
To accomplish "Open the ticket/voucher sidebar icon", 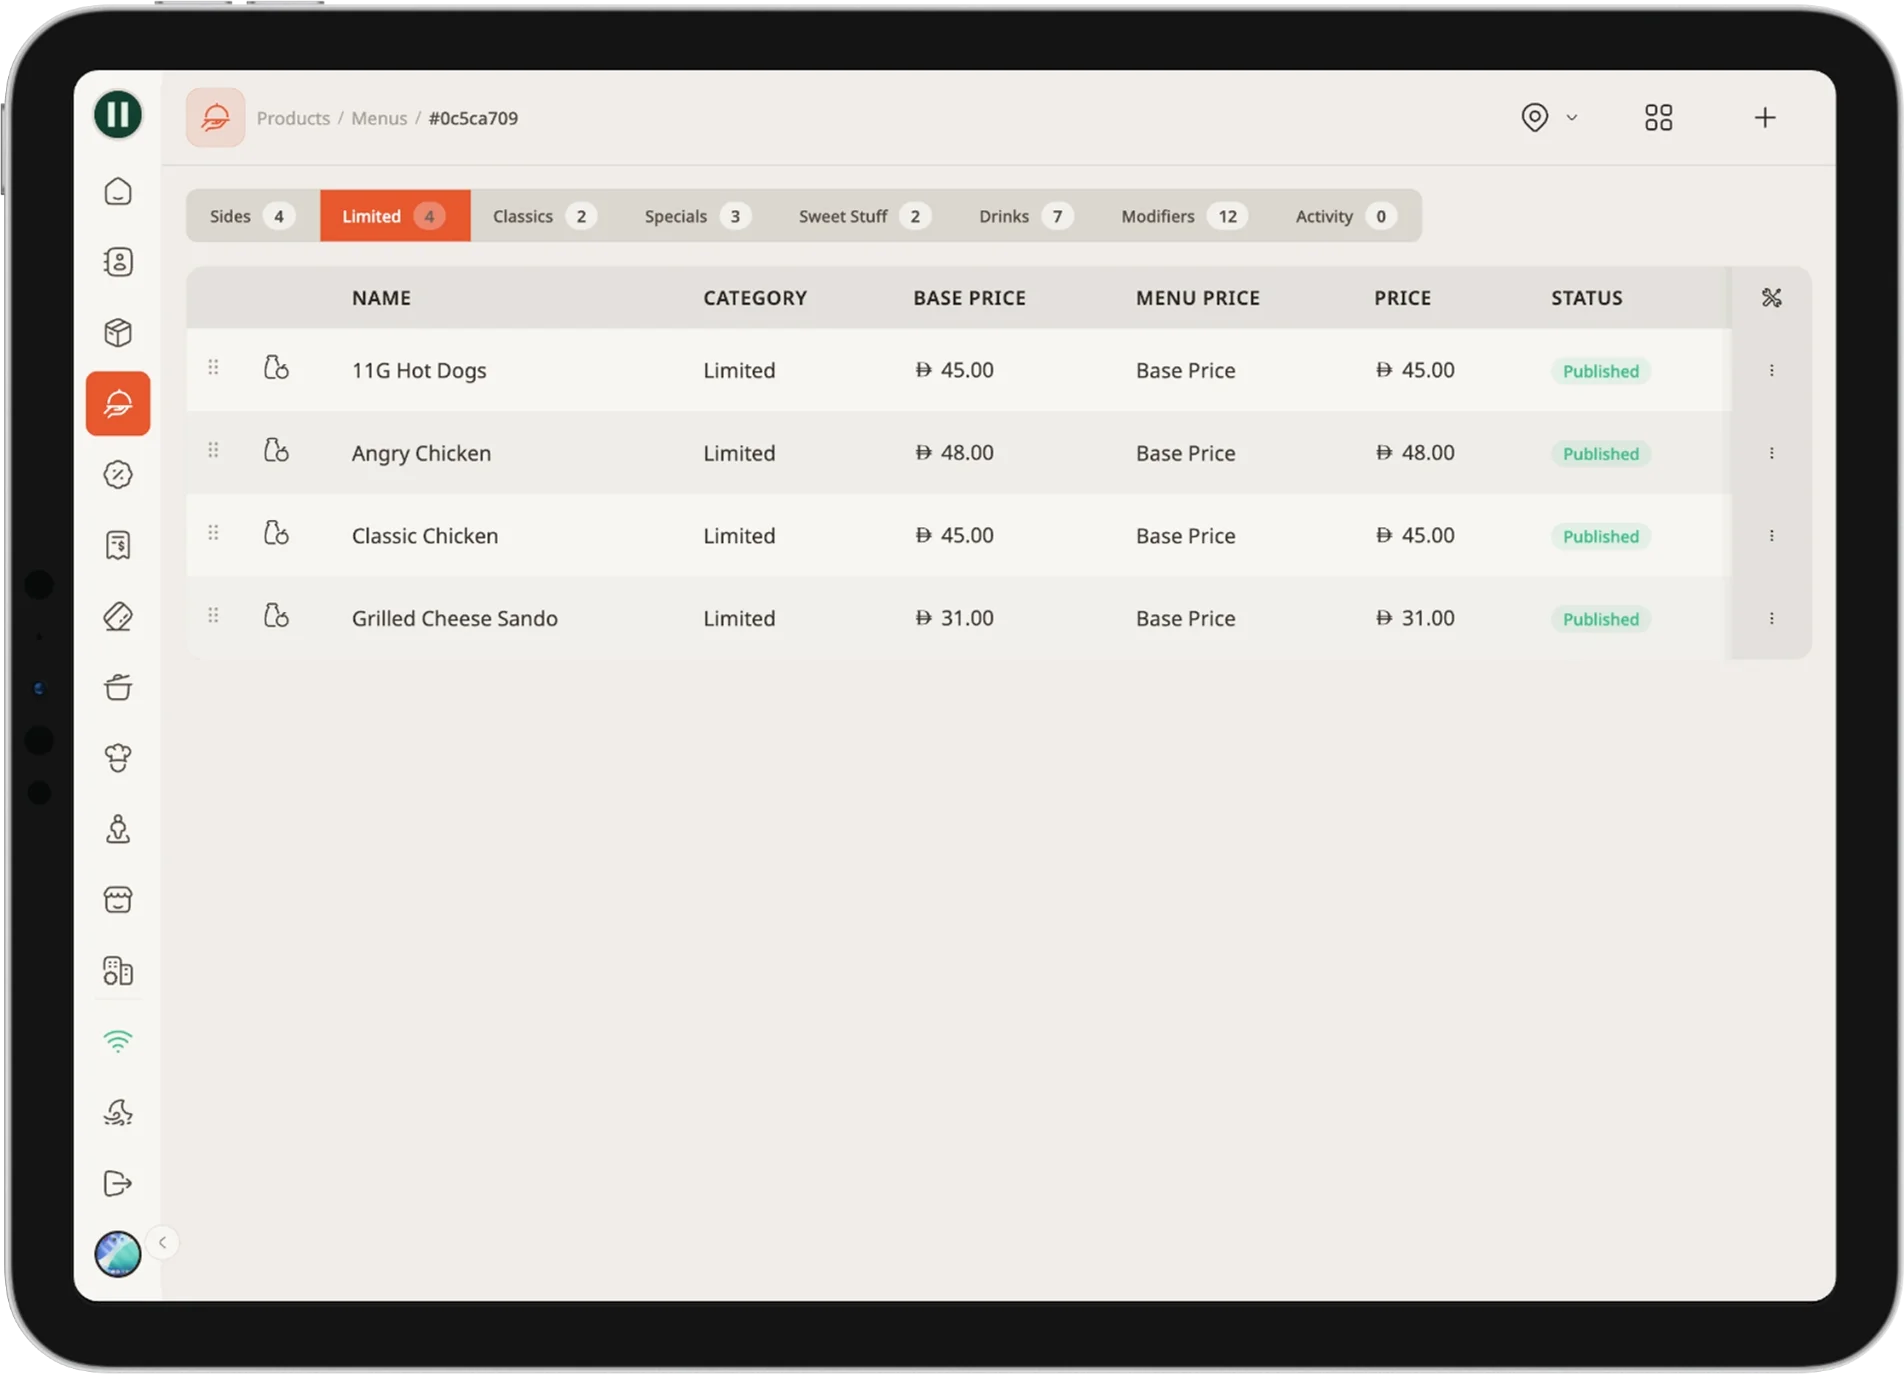I will click(118, 616).
